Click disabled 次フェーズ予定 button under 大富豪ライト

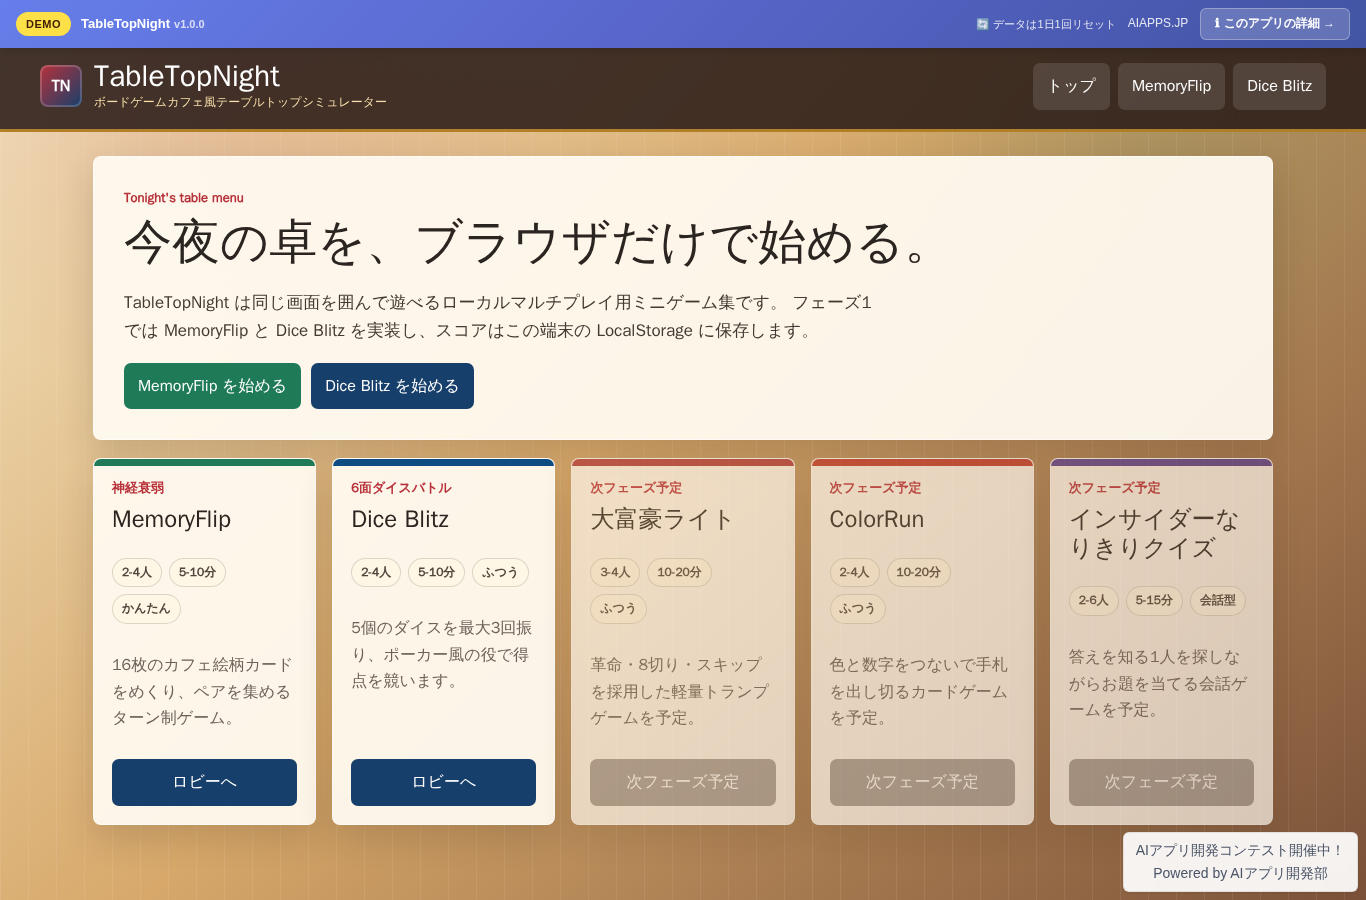click(x=683, y=782)
